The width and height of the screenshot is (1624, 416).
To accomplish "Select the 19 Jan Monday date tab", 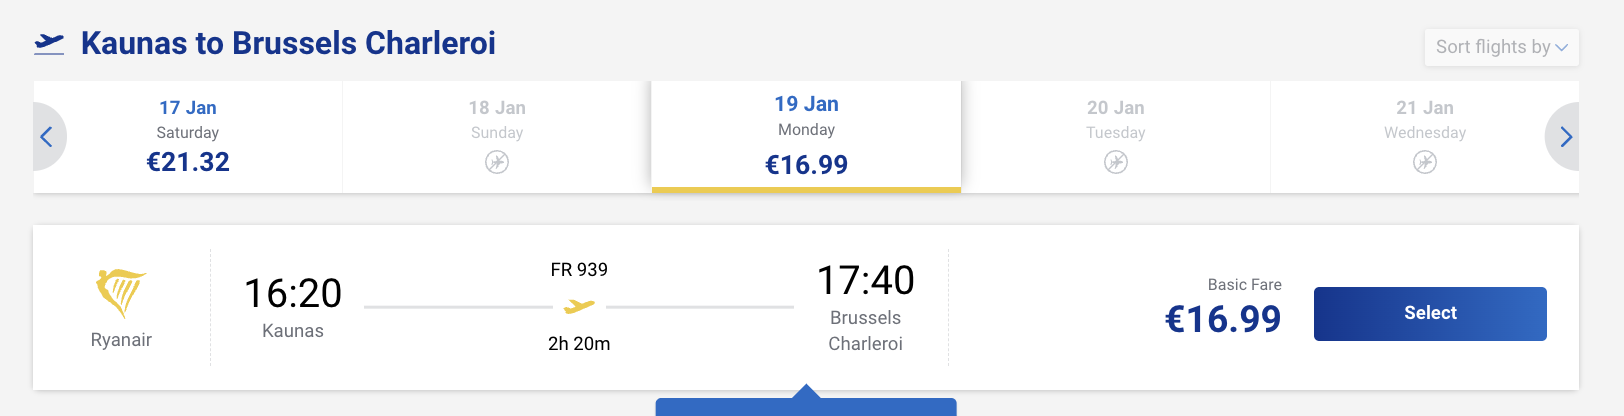I will [x=806, y=136].
